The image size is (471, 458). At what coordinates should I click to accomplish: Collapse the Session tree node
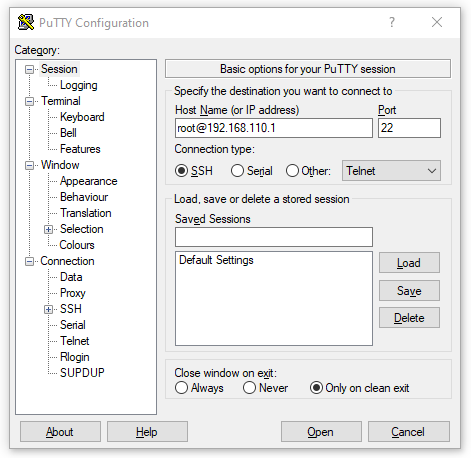(x=29, y=69)
